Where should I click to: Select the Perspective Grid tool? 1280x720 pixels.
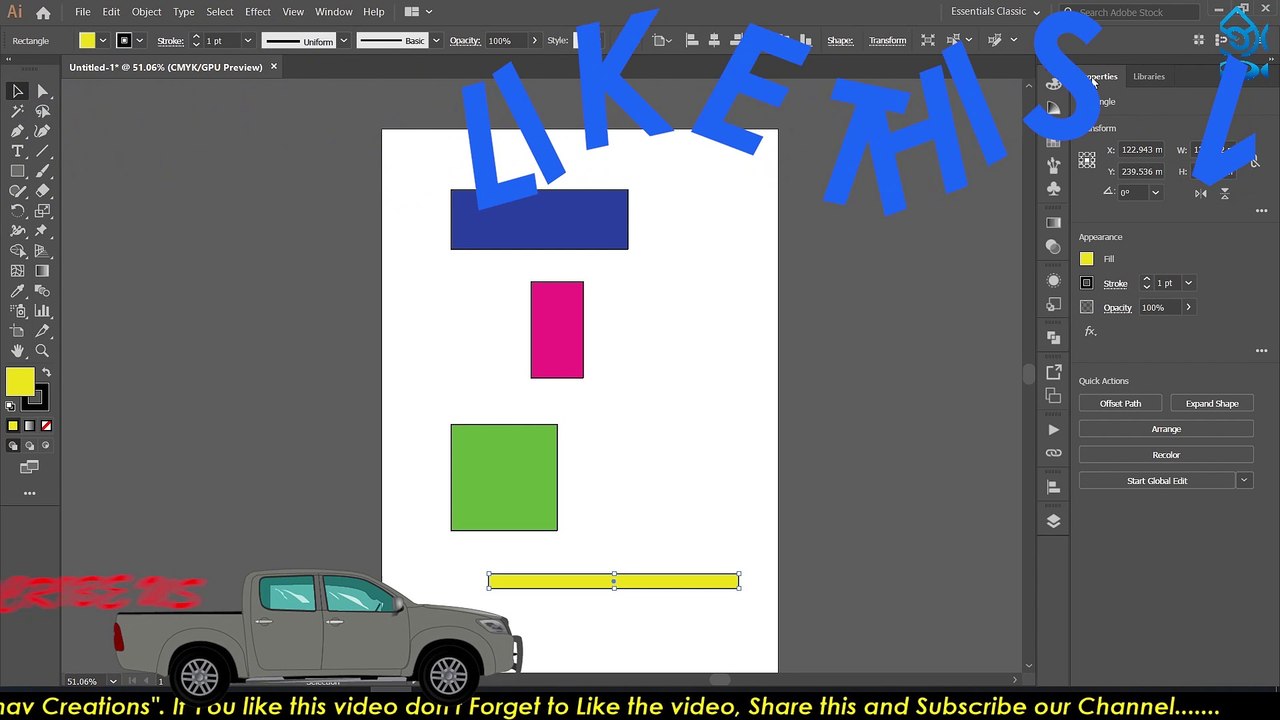[x=42, y=251]
